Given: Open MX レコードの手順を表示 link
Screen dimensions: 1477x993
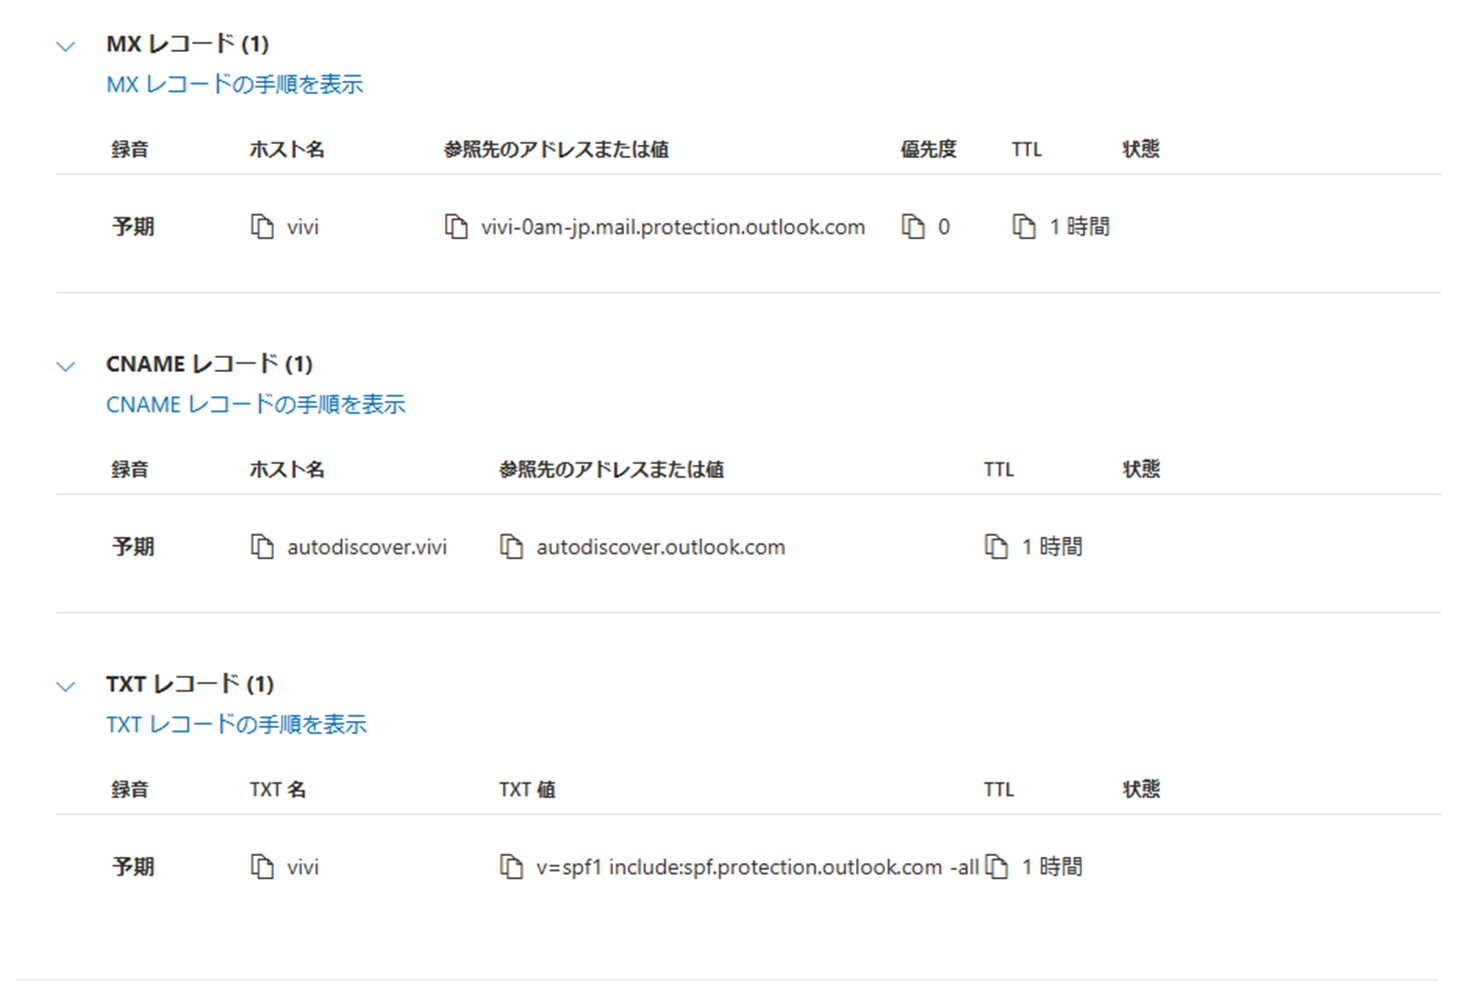Looking at the screenshot, I should pos(235,84).
